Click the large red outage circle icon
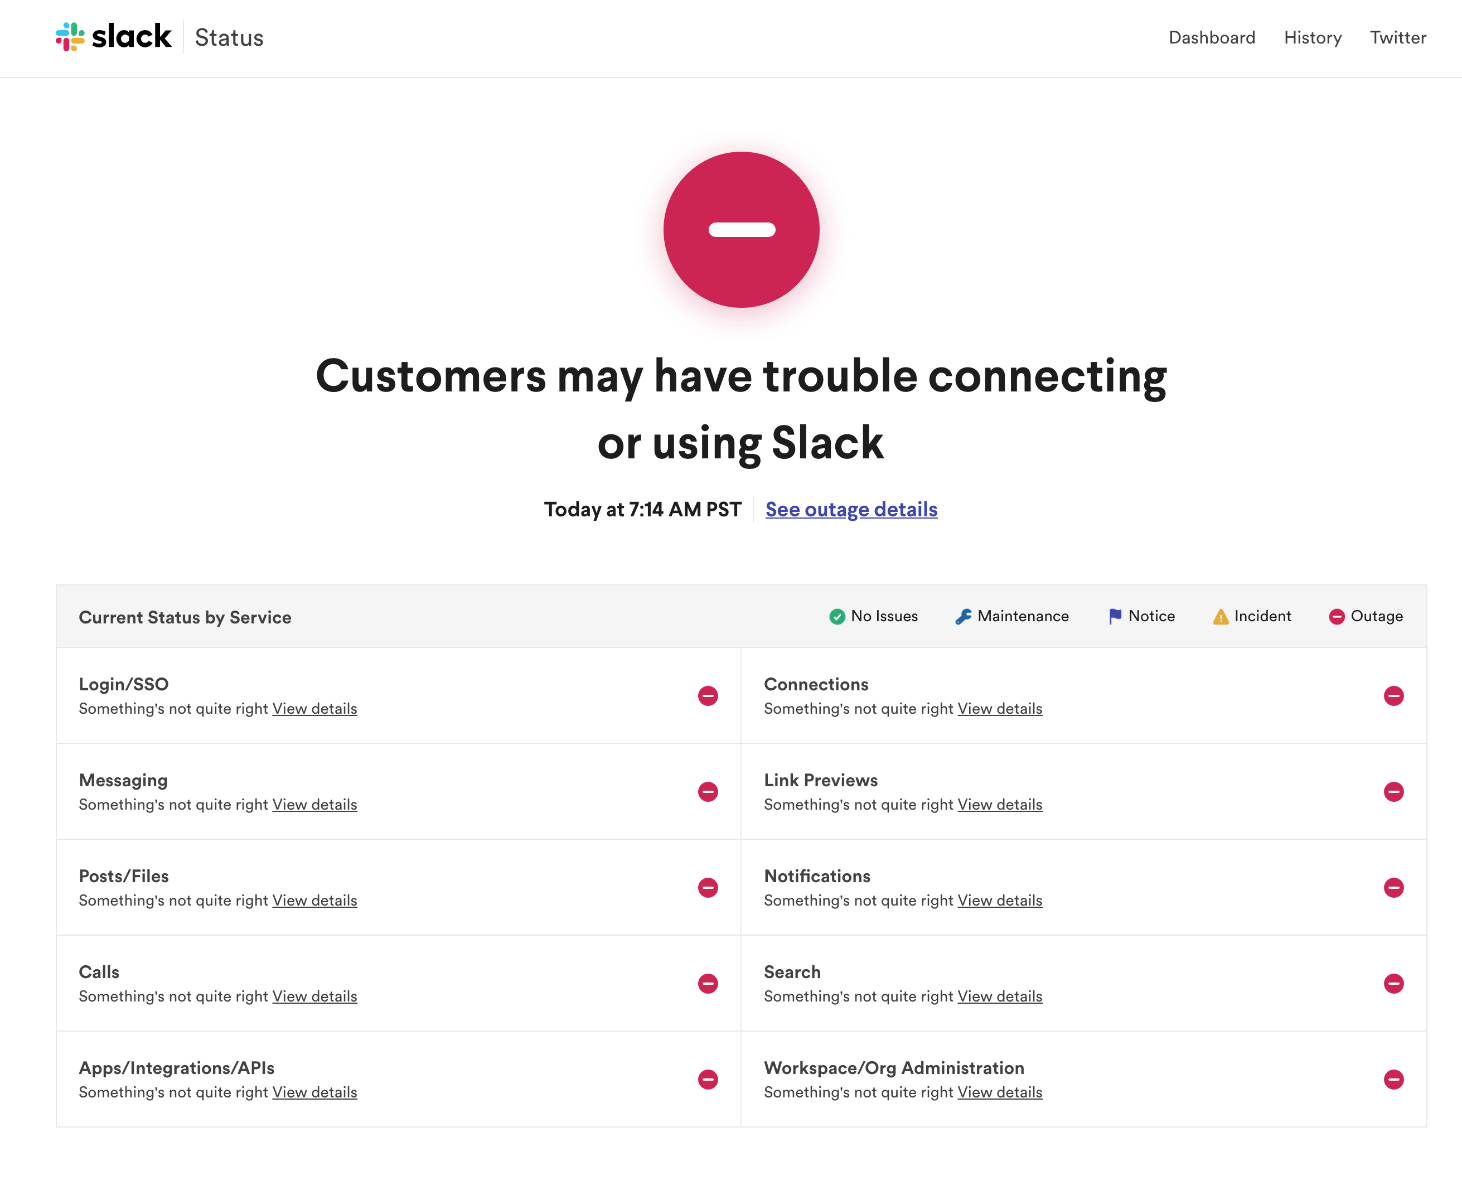Screen dimensions: 1462x1200 (x=742, y=230)
